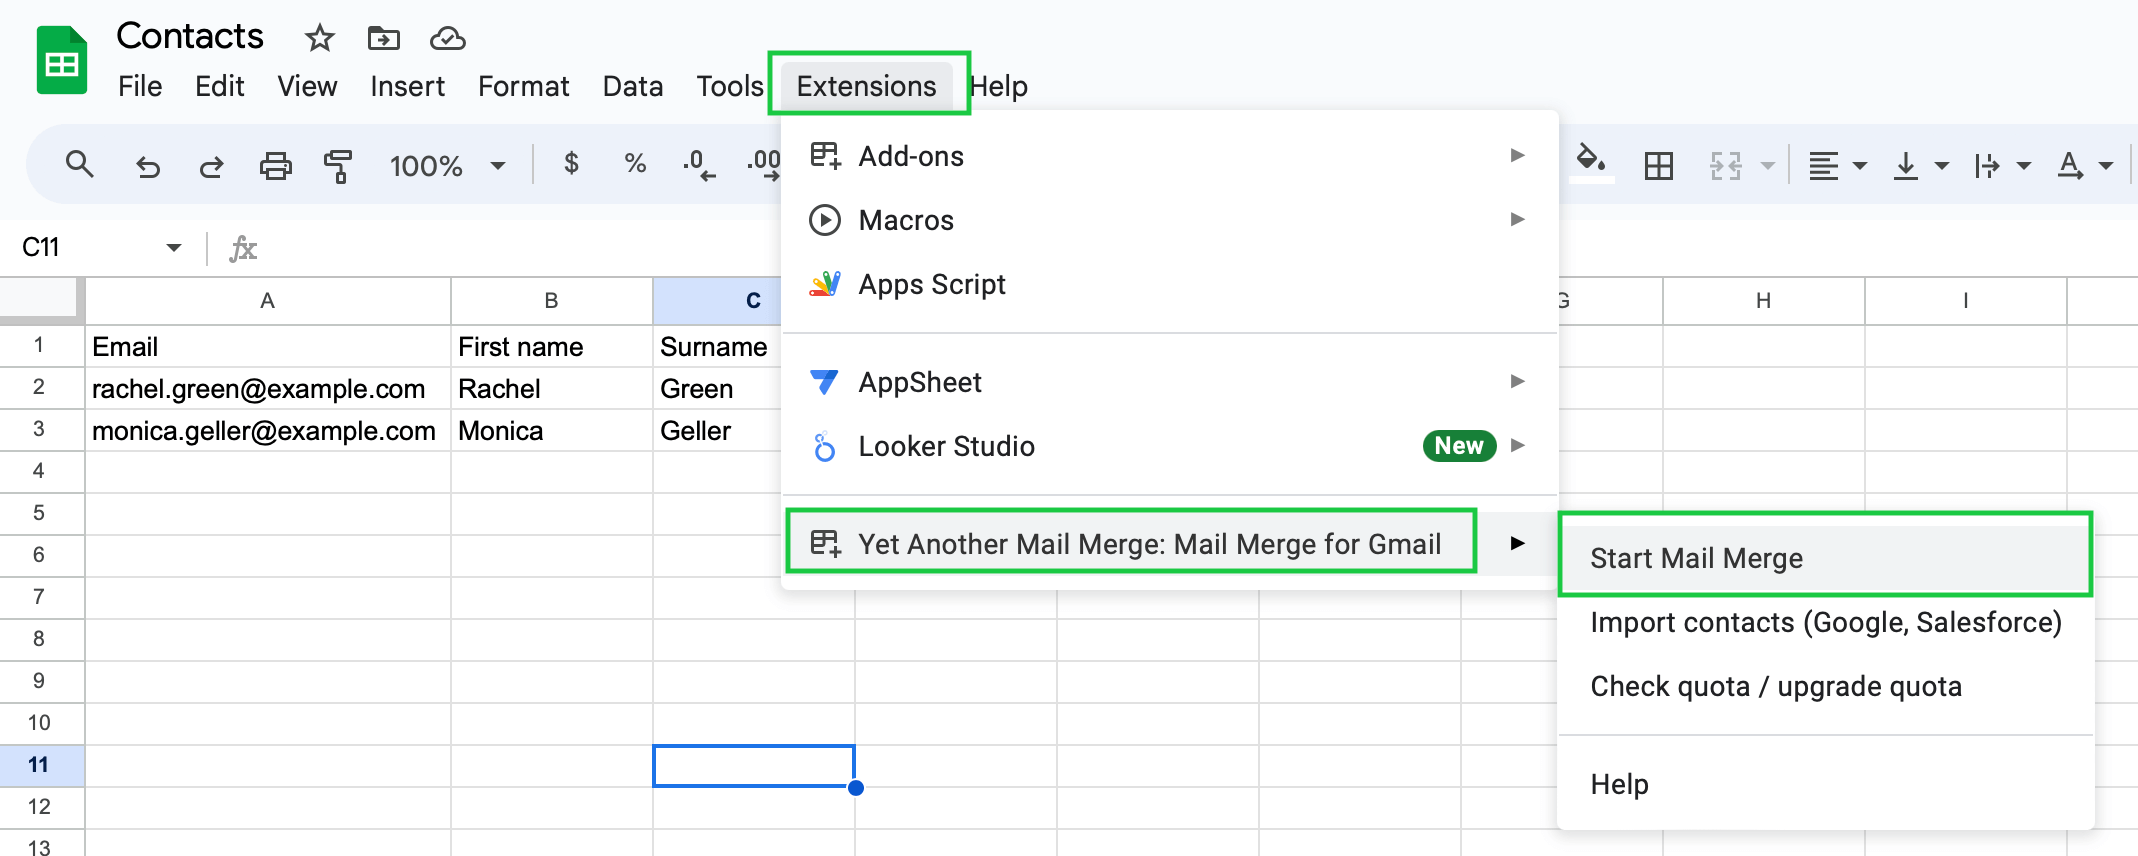Screen dimensions: 2138x856
Task: Select column A header
Action: (267, 300)
